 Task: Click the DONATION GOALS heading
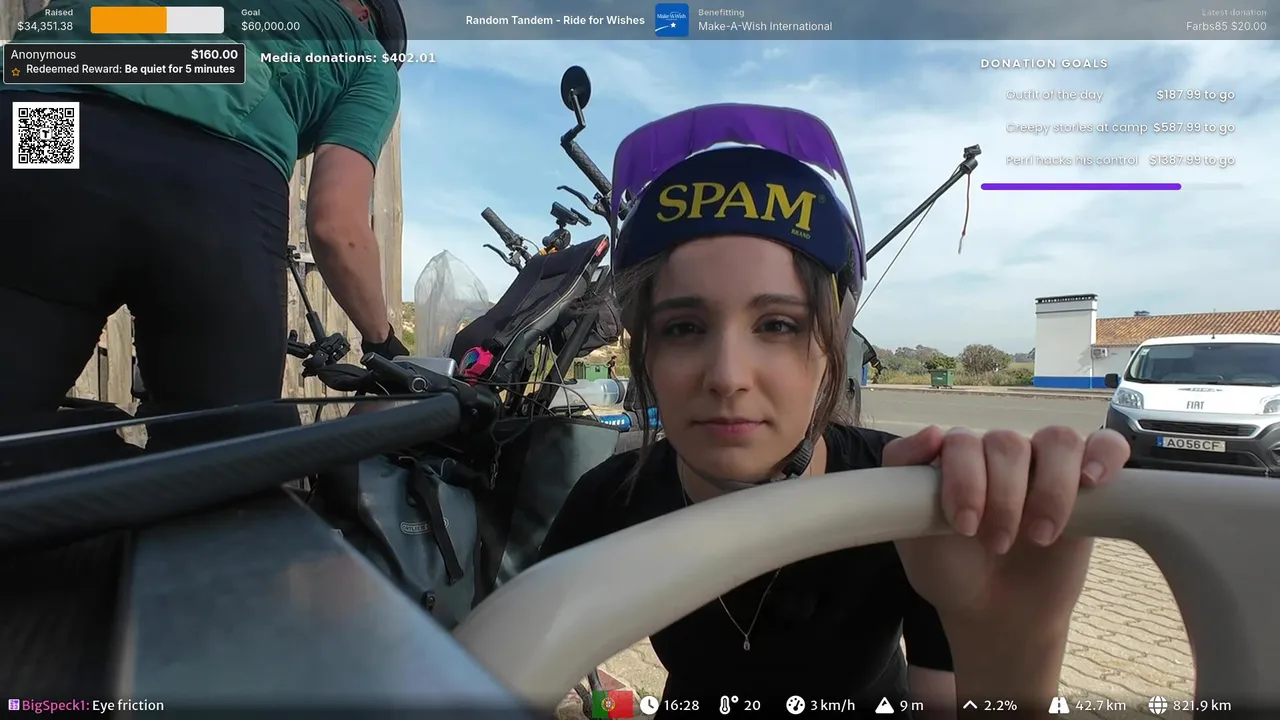pyautogui.click(x=1044, y=63)
